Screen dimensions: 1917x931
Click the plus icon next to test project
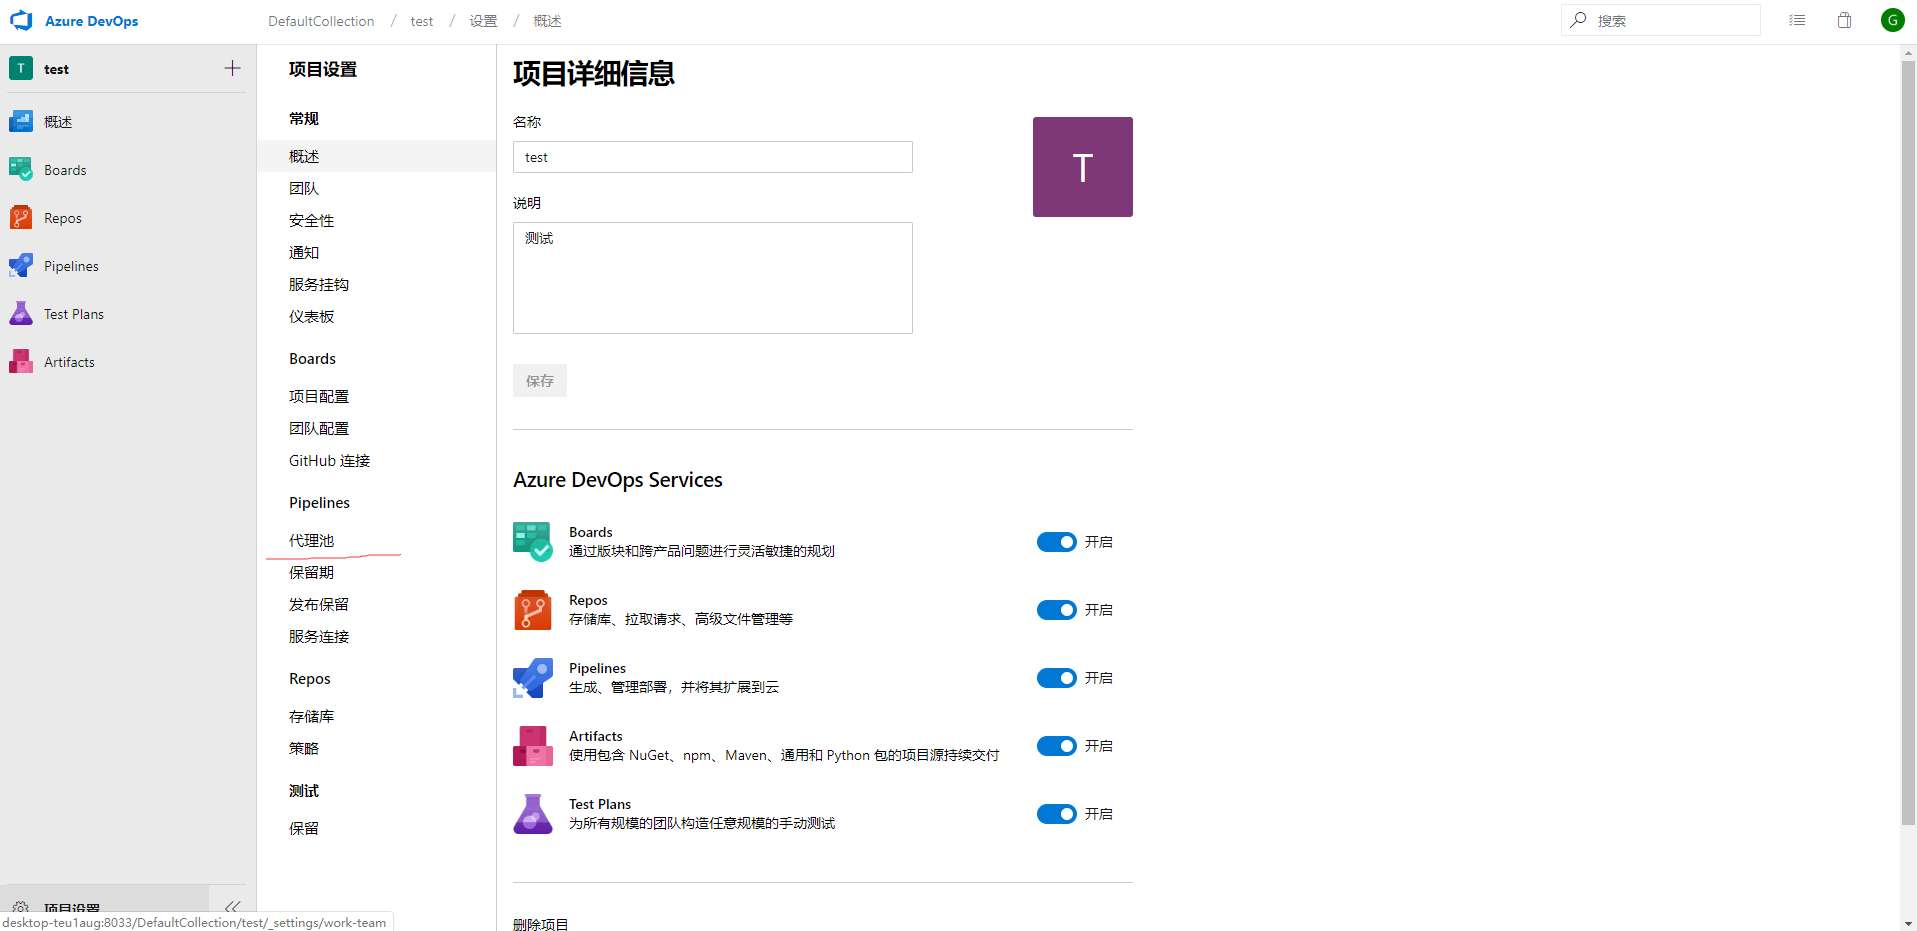(x=232, y=68)
